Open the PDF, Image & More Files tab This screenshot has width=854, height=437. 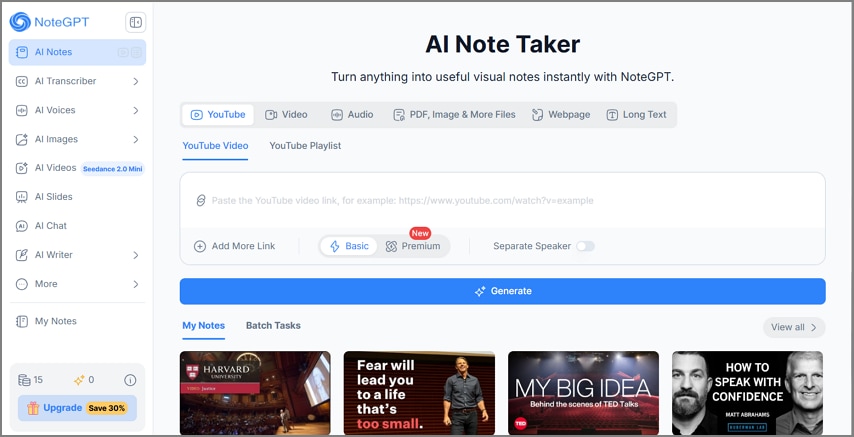tap(454, 115)
